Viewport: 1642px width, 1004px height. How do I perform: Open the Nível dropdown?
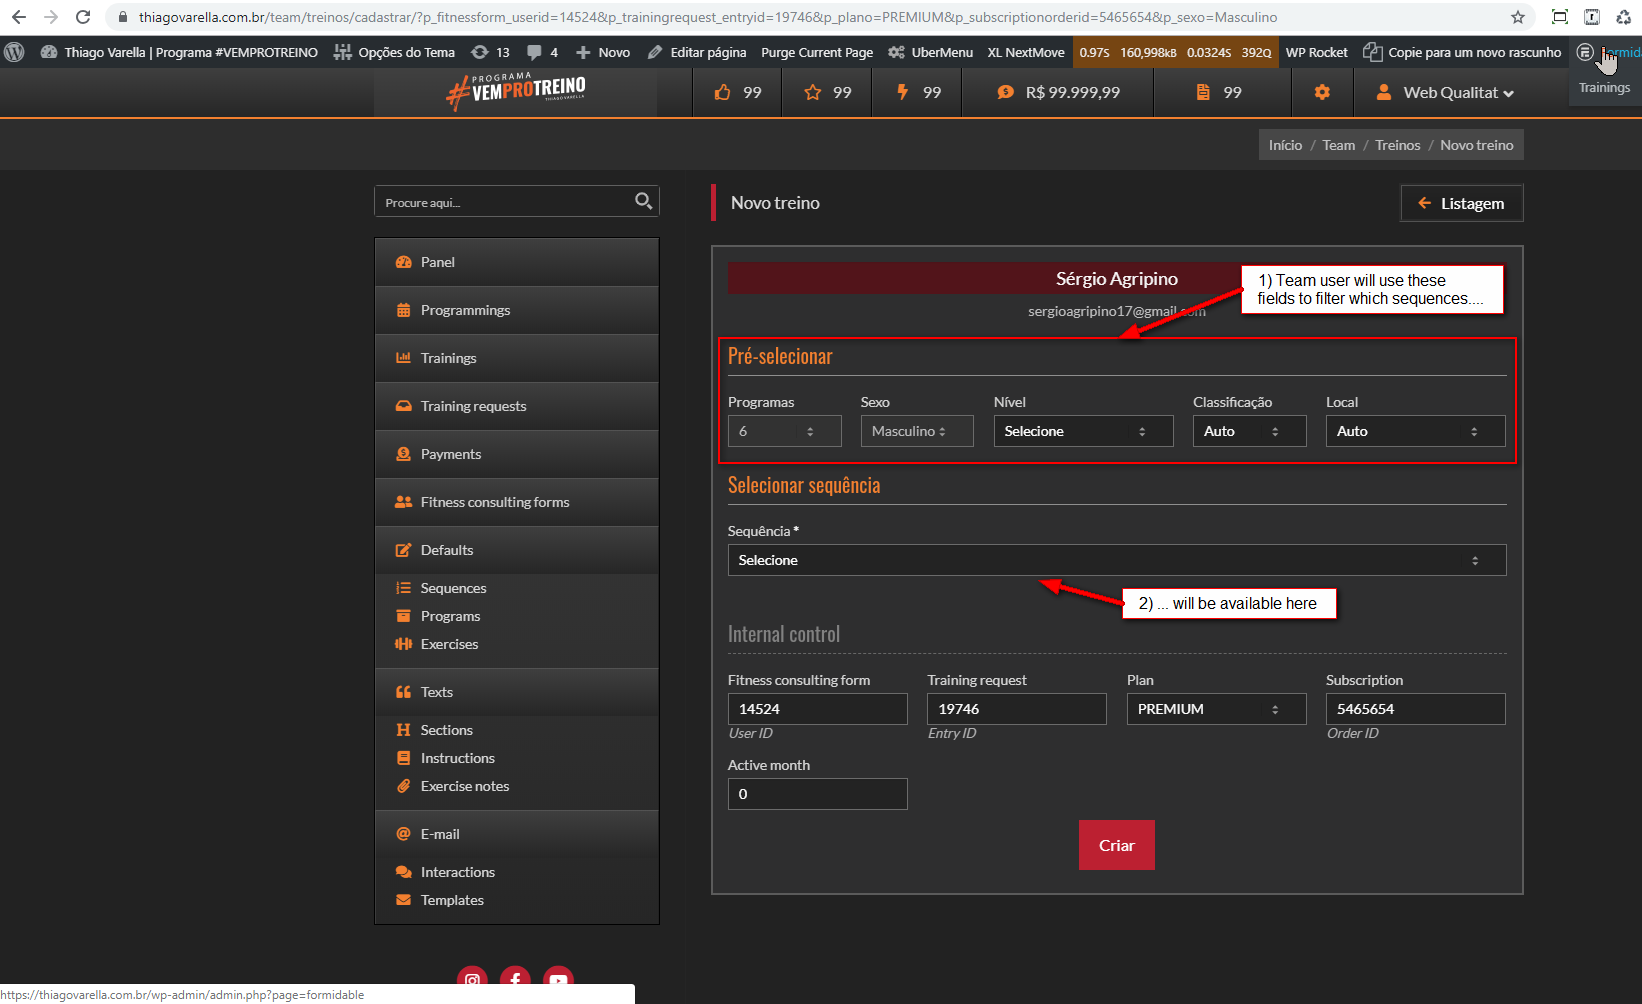(1082, 431)
